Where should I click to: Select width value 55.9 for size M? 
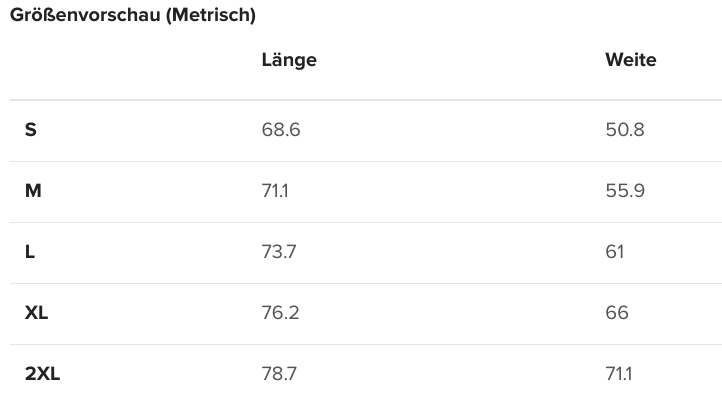[x=625, y=191]
